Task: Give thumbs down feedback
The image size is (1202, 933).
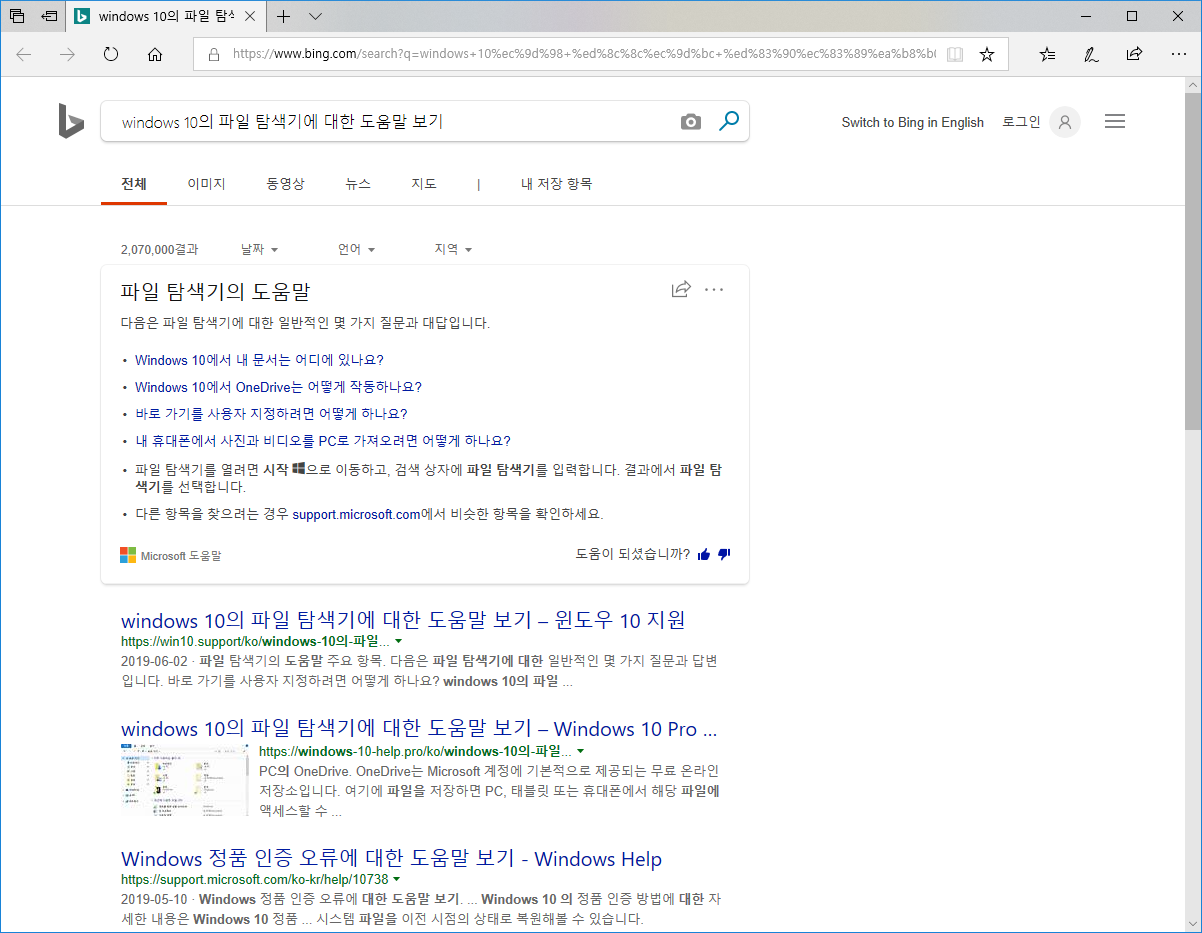Action: [725, 554]
